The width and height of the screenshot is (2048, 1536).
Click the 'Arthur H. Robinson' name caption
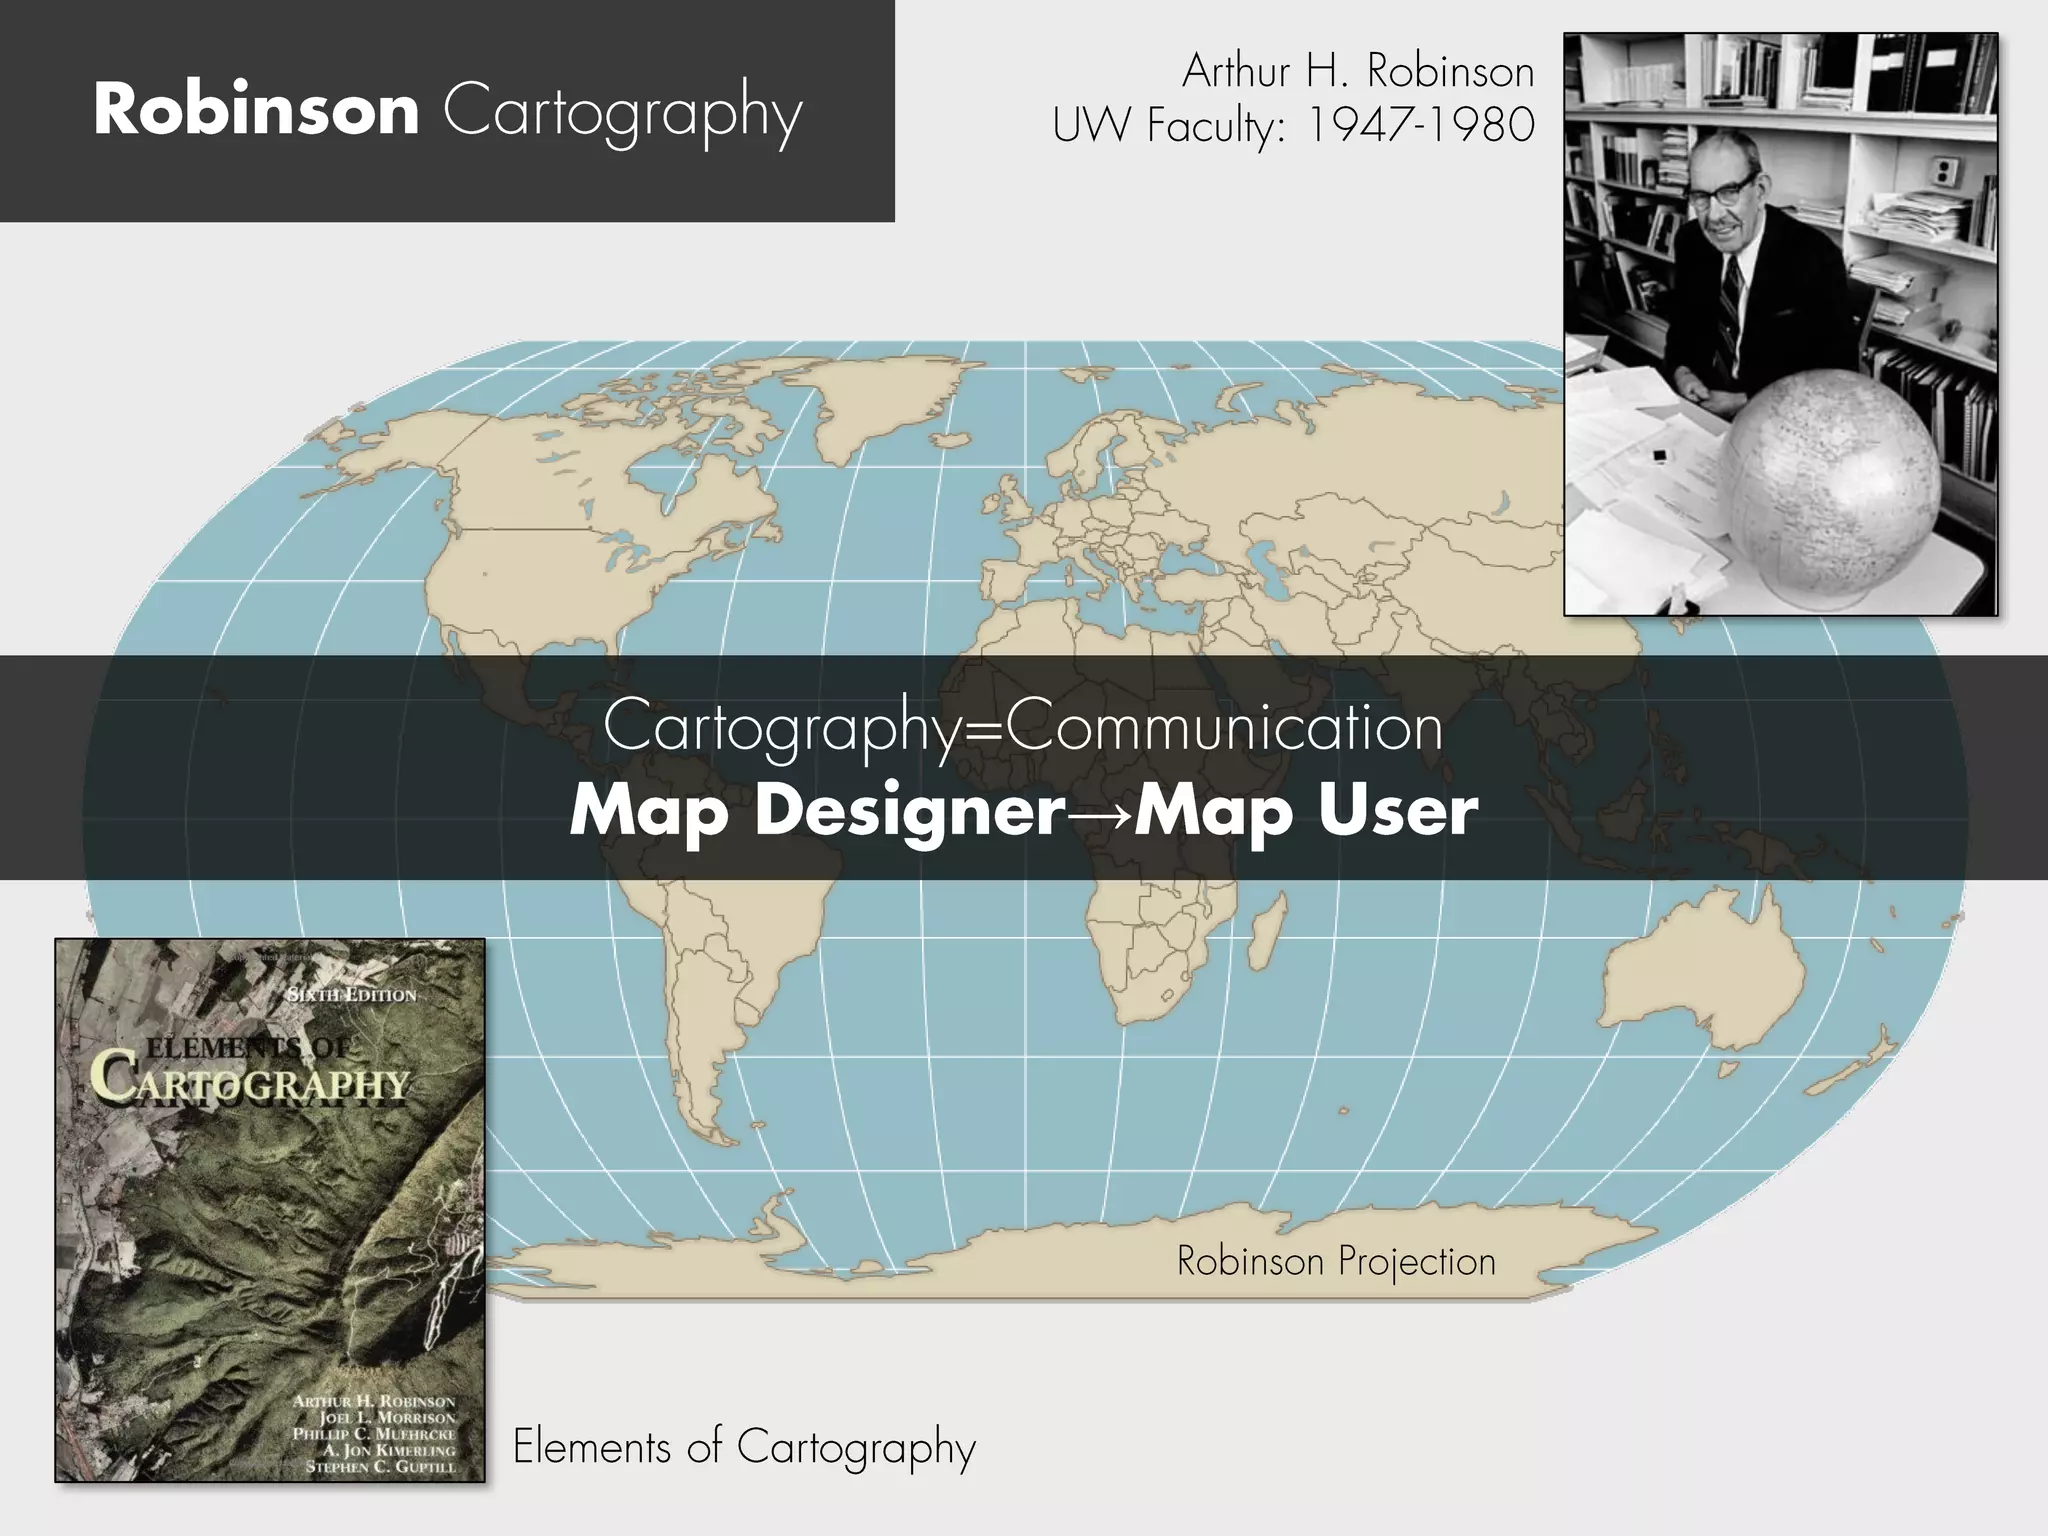[1357, 71]
